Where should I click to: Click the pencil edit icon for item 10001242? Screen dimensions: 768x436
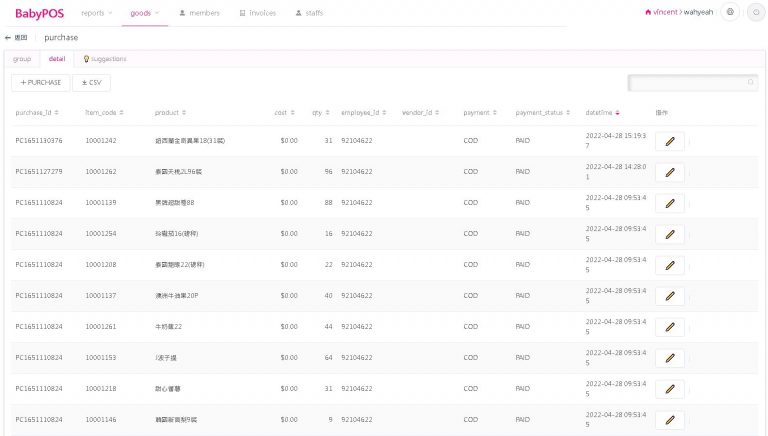tap(669, 141)
